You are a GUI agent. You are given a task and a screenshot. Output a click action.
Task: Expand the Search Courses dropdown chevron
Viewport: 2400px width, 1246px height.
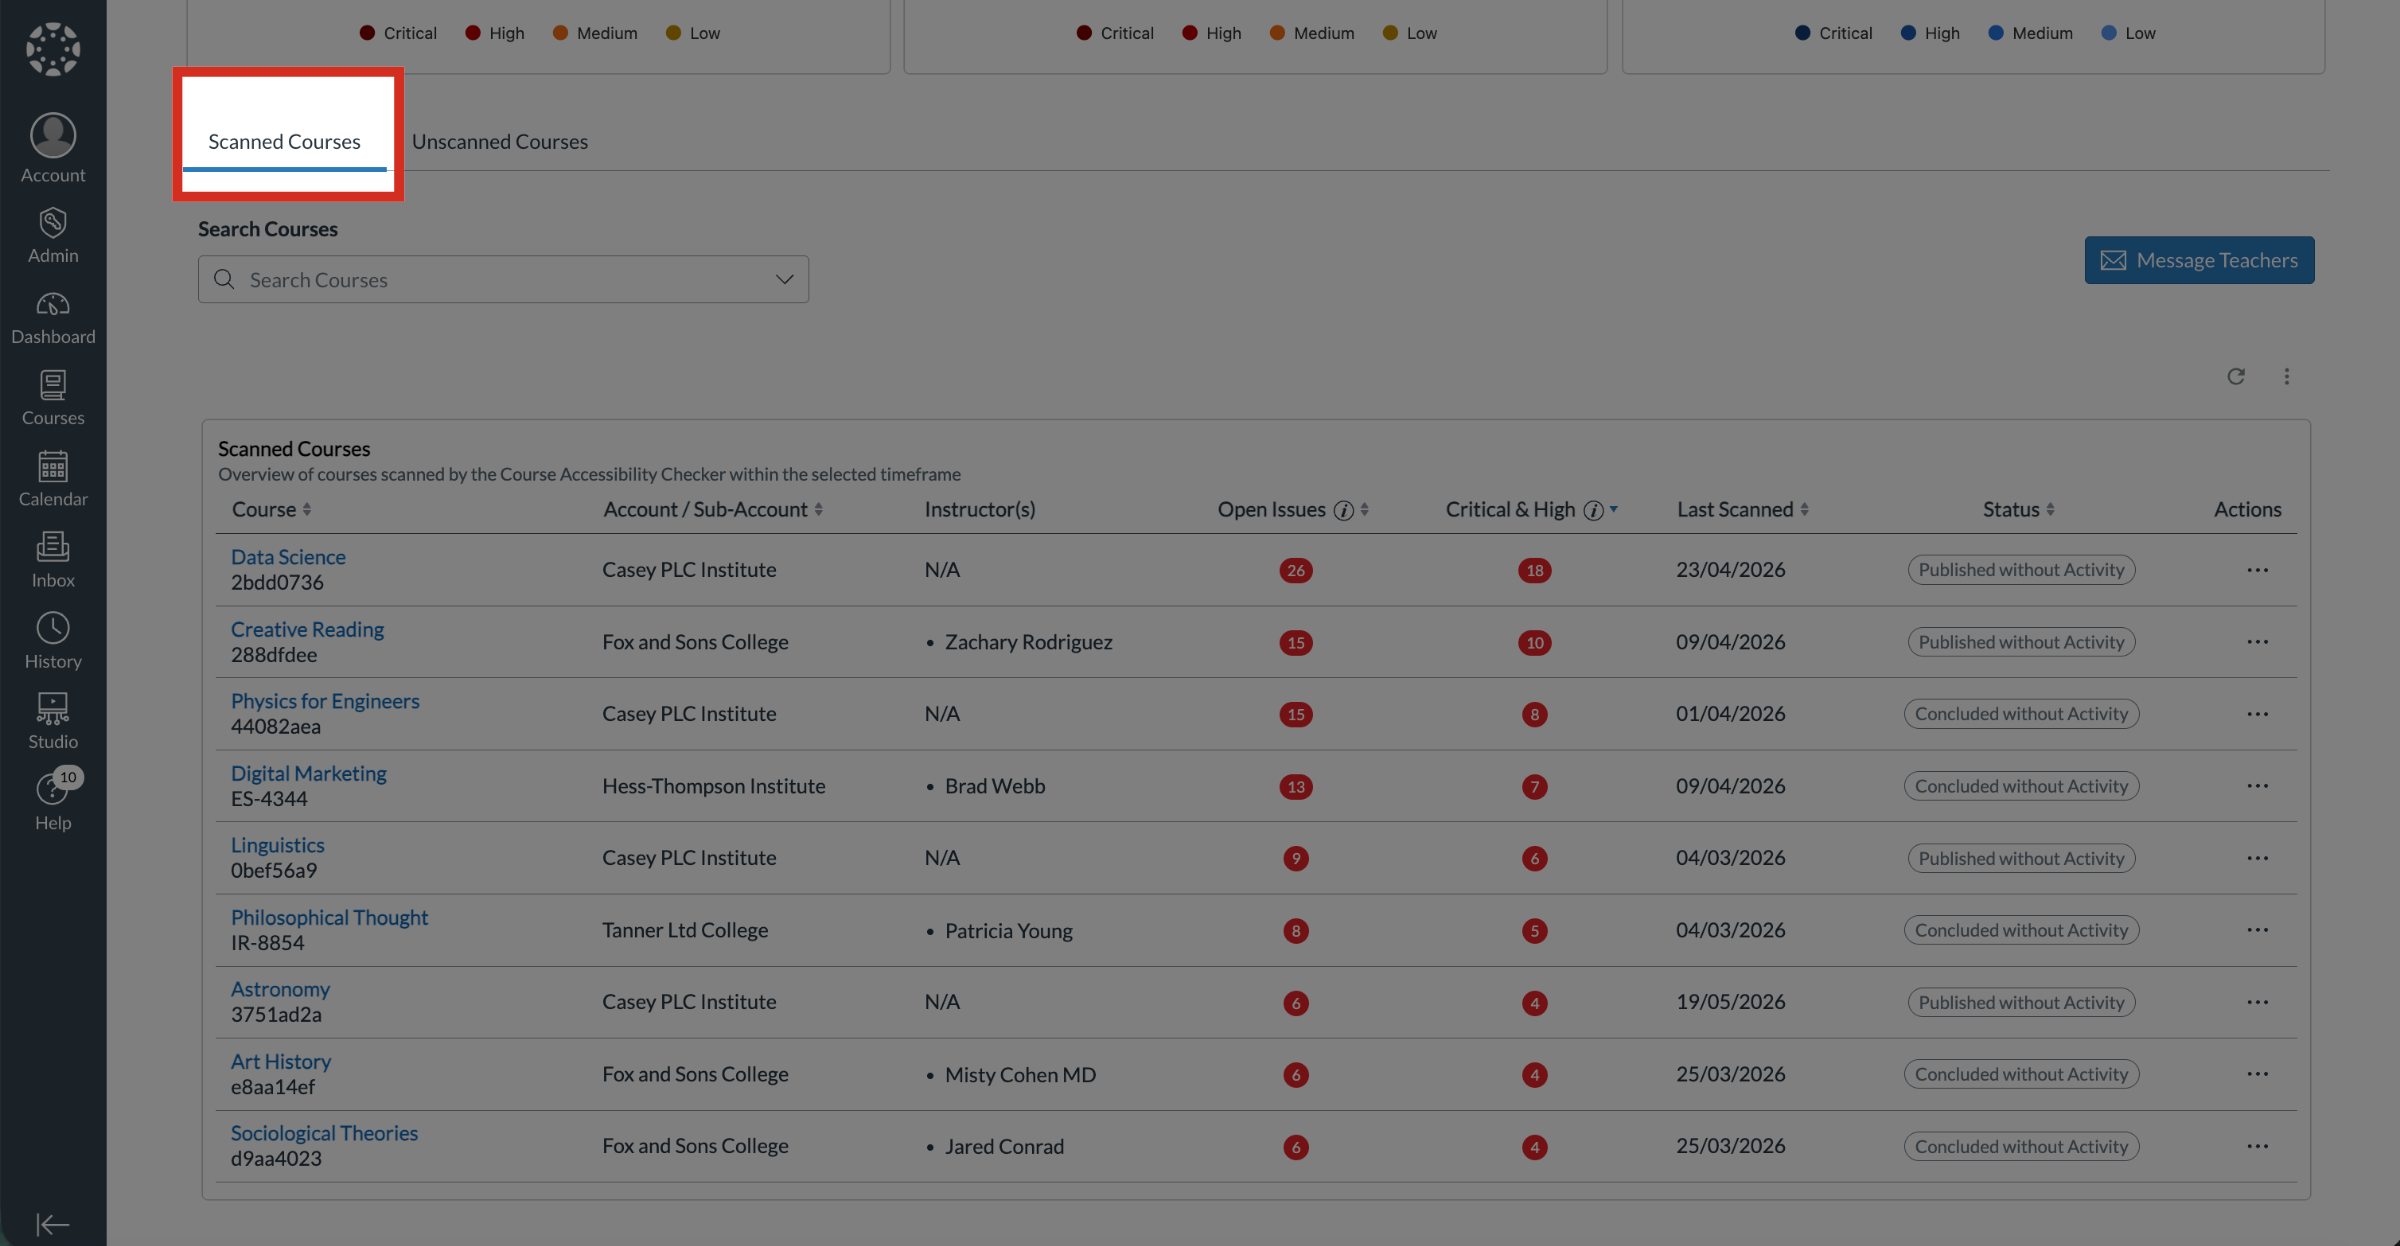click(784, 279)
